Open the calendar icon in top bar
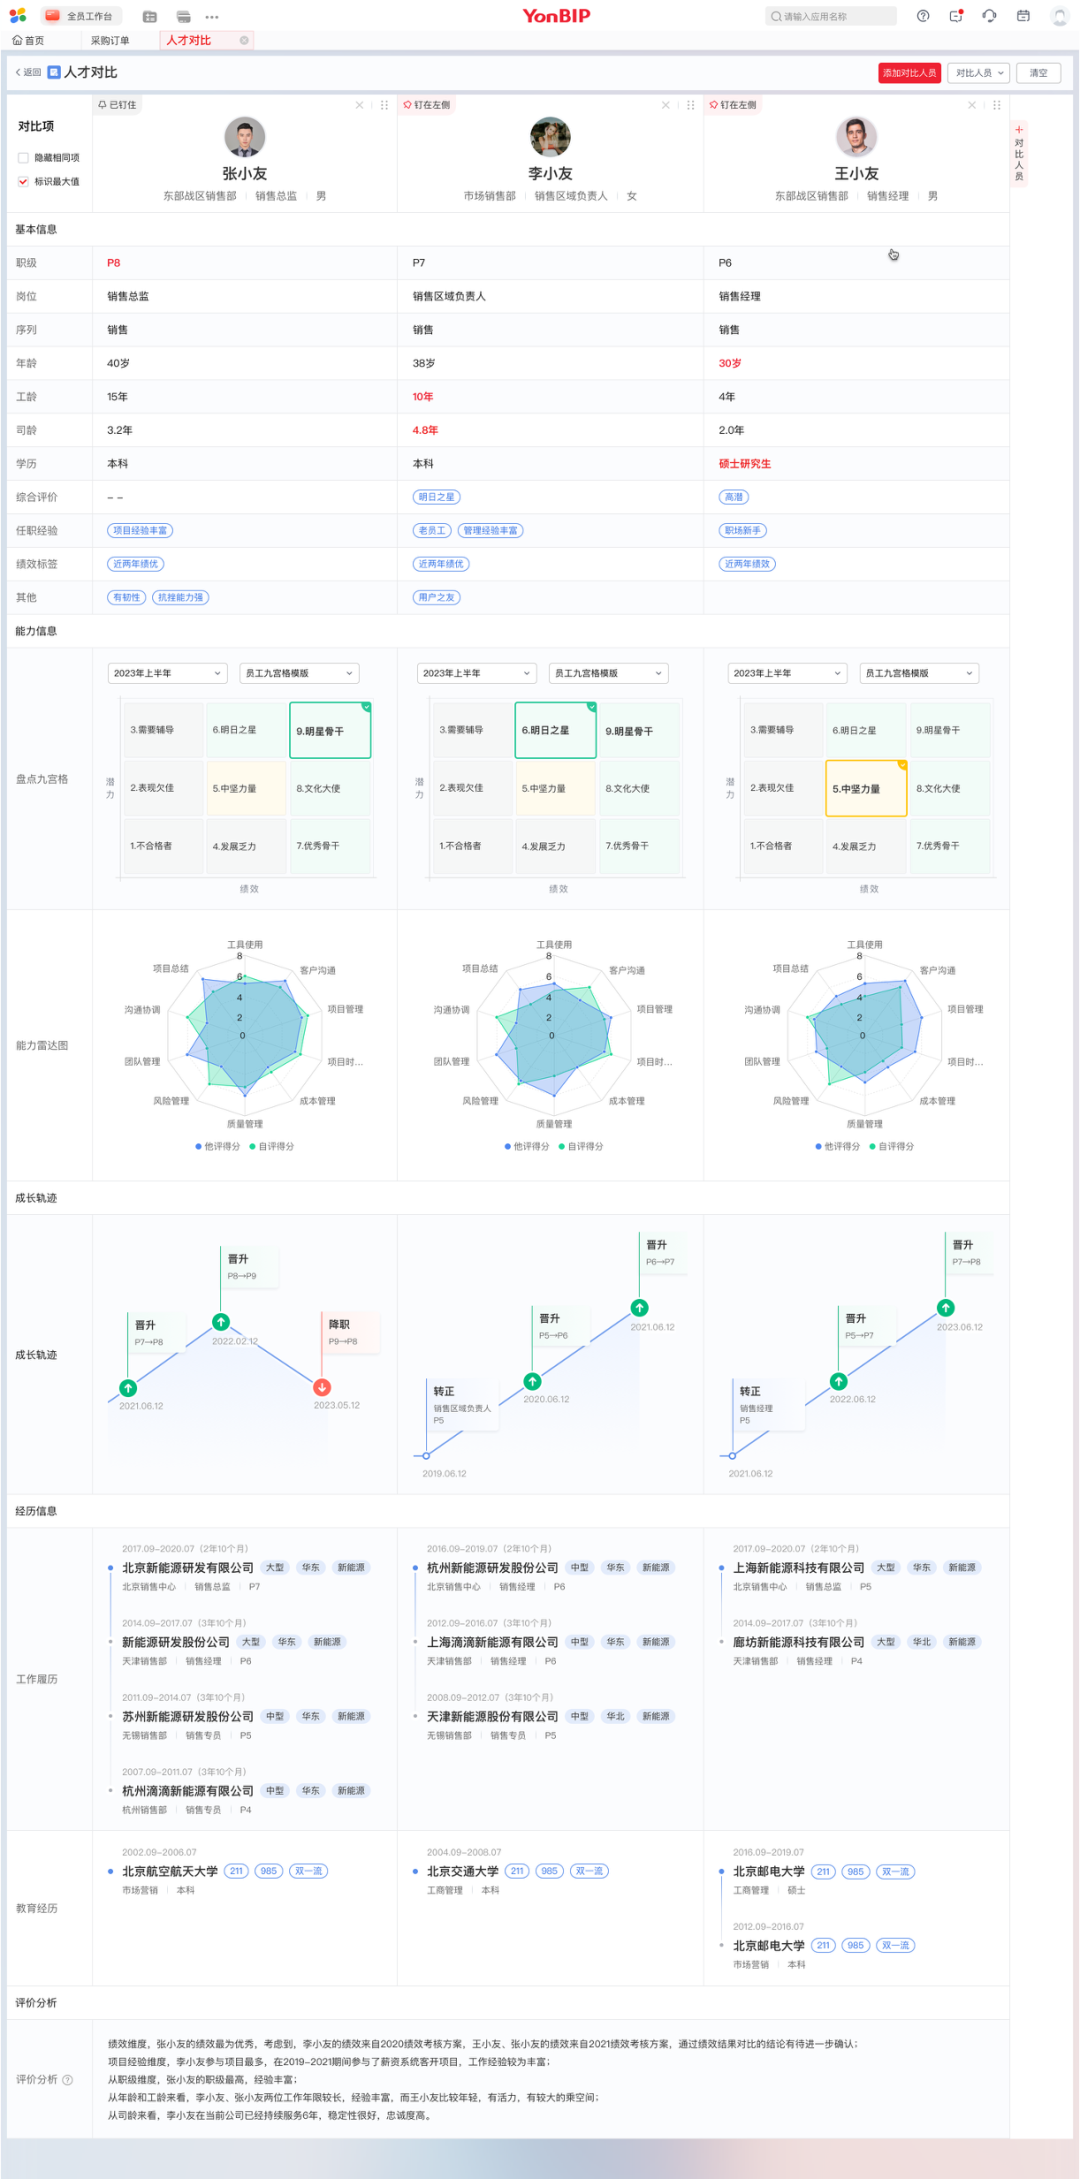This screenshot has width=1080, height=2179. (1023, 16)
